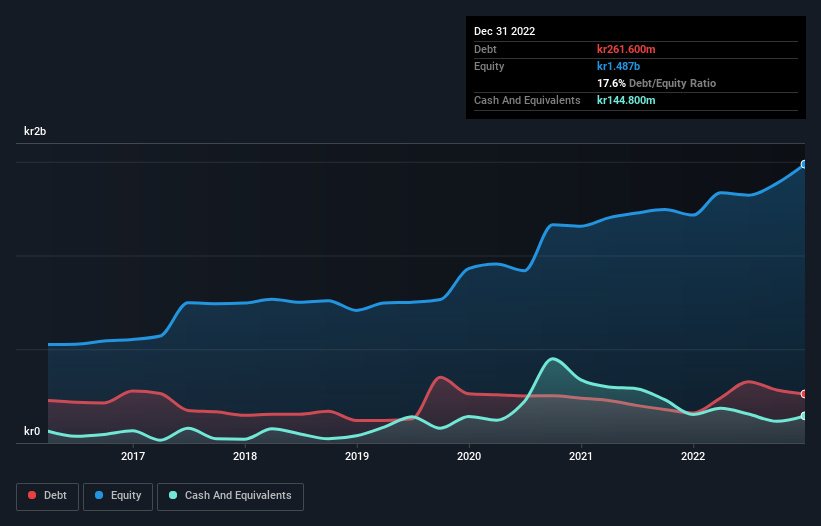Click the Equity tooltip row label
Viewport: 821px width, 526px height.
click(489, 66)
